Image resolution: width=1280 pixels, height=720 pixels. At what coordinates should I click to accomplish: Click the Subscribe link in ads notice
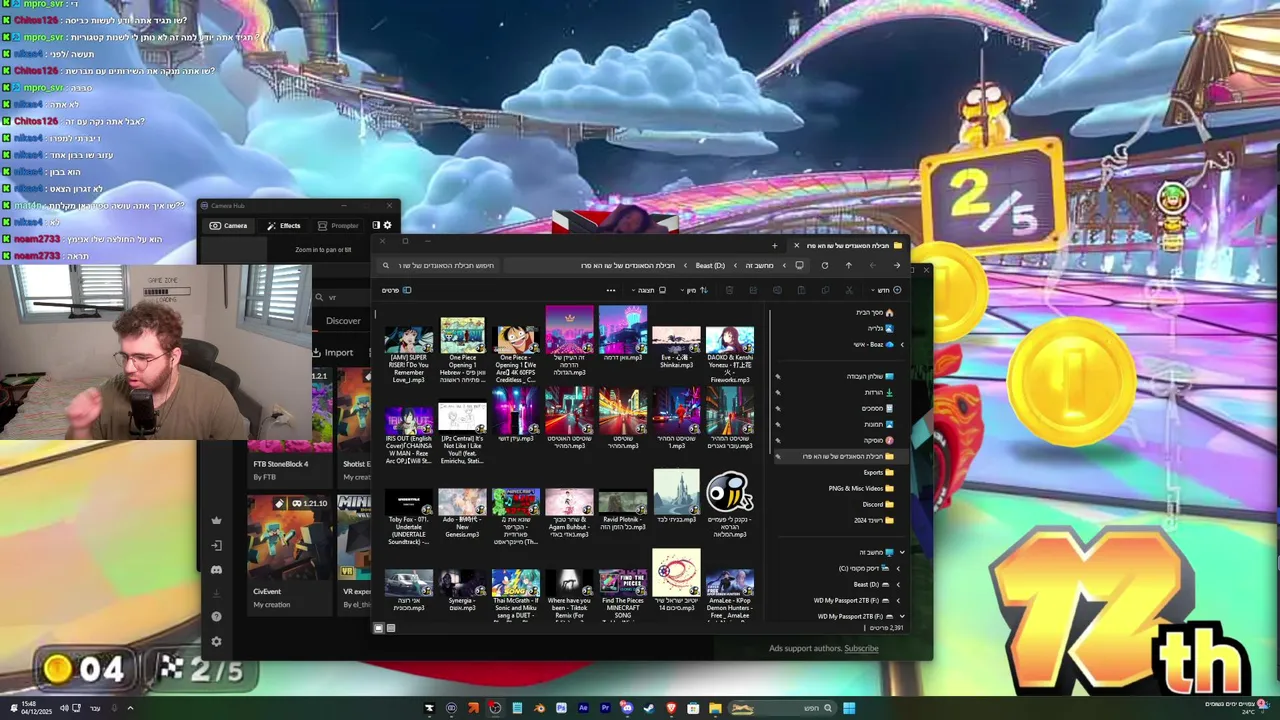(x=861, y=648)
